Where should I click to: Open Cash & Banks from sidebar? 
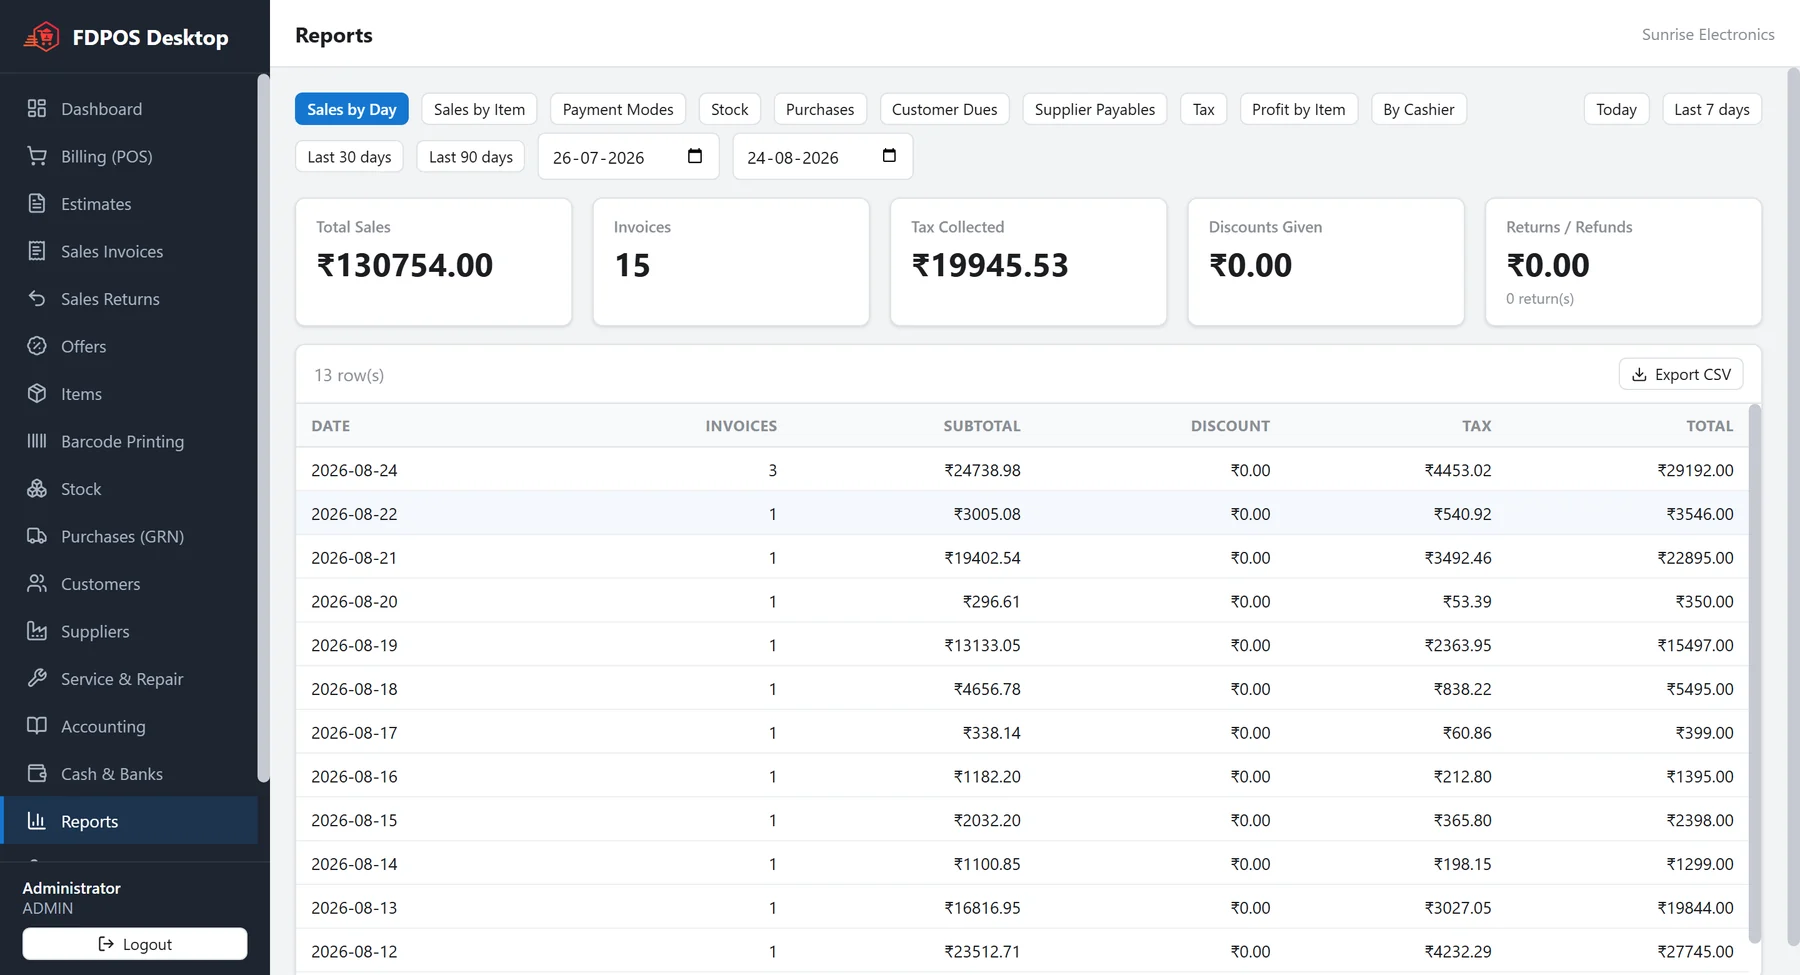(x=128, y=773)
